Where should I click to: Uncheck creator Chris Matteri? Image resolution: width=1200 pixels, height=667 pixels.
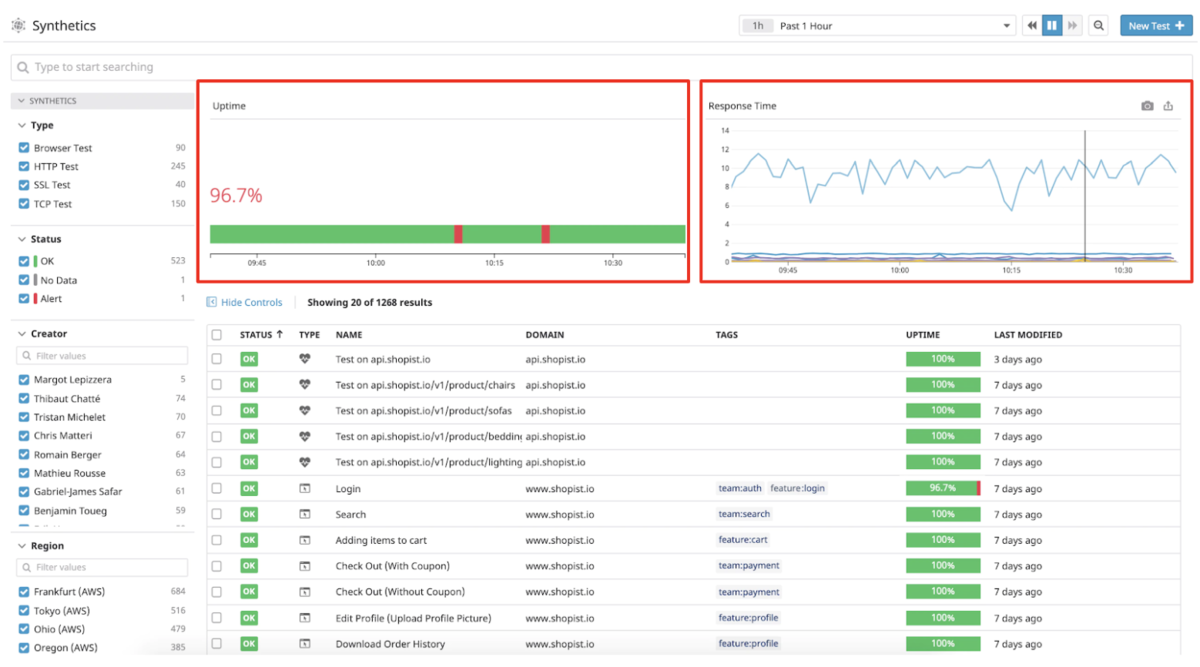[x=24, y=436]
